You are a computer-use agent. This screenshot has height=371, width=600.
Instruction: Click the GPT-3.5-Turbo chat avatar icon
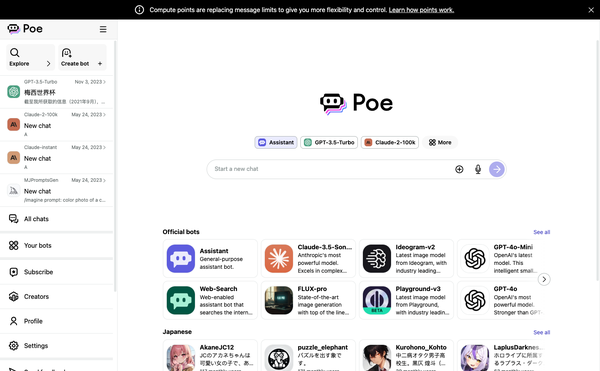coord(14,92)
